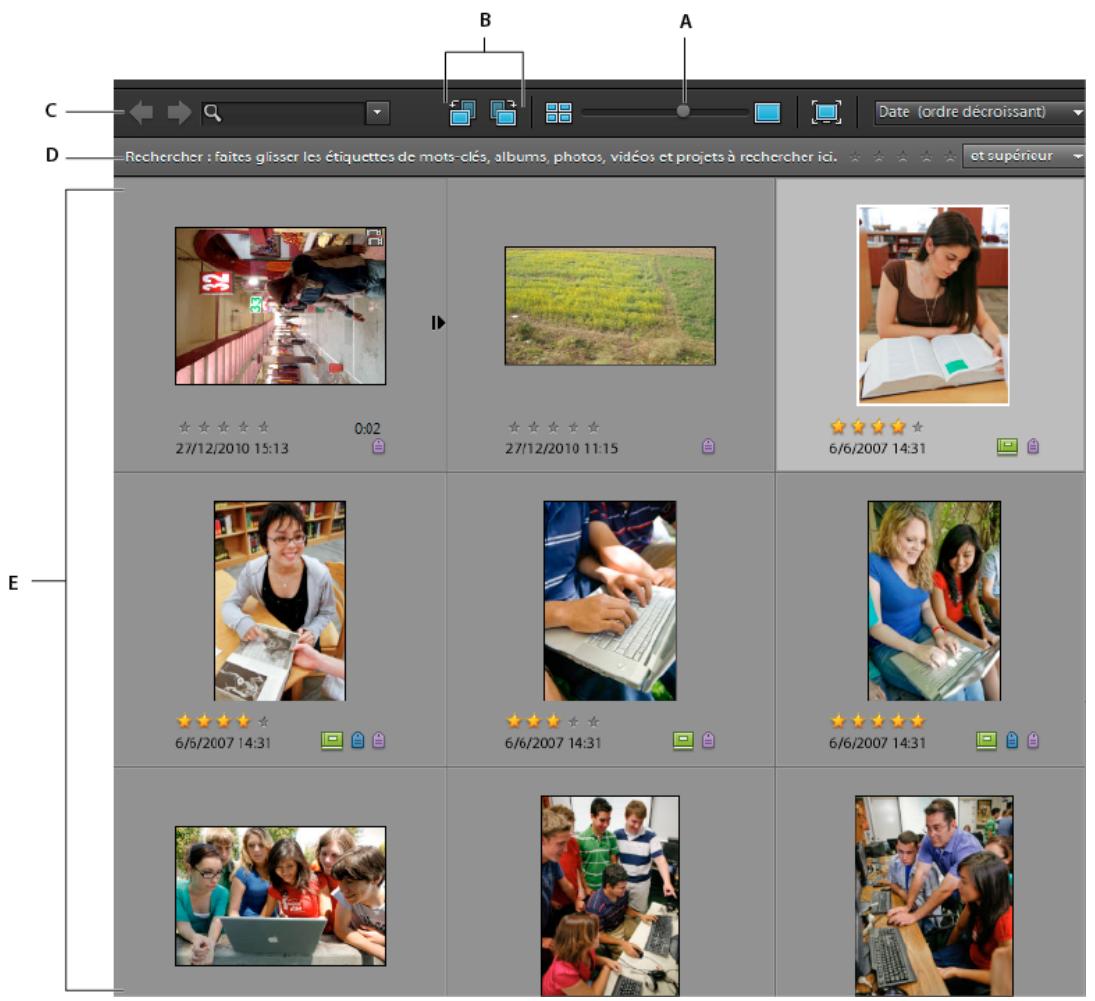Screen dimensions: 1095x1001
Task: Open full screen view icon
Action: tap(826, 112)
